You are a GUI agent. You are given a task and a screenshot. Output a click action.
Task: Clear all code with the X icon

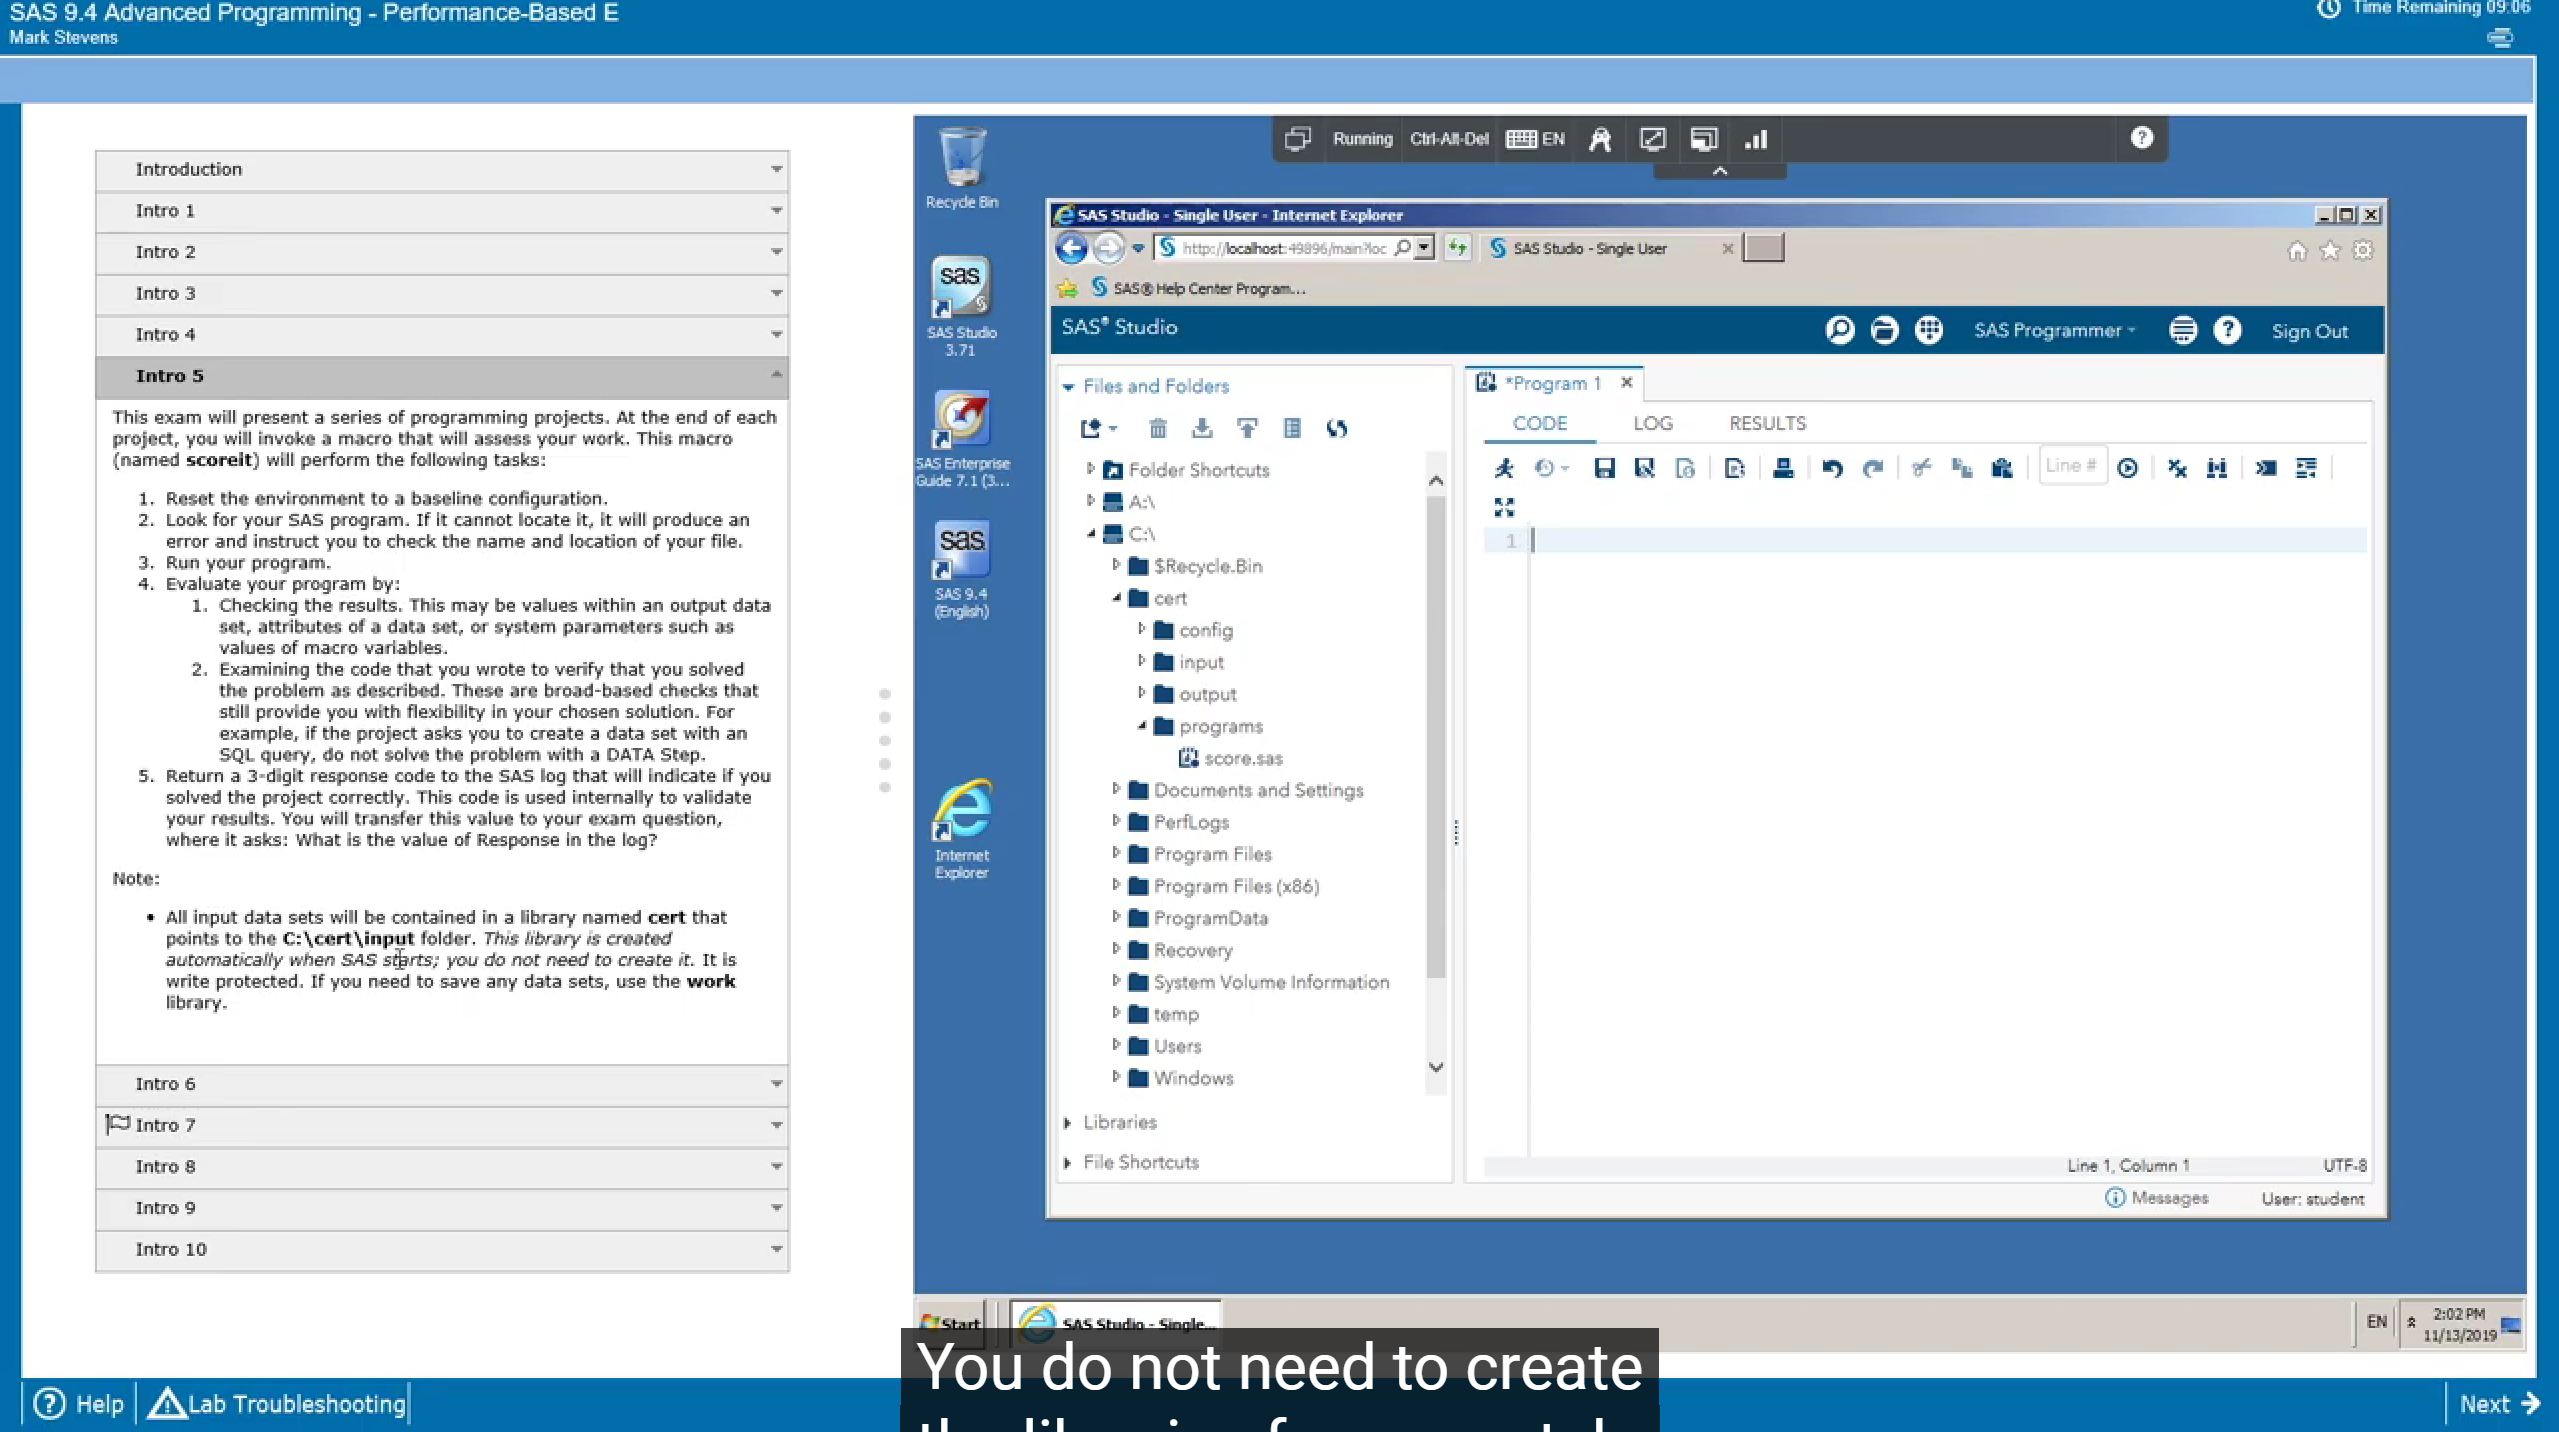coord(2177,468)
